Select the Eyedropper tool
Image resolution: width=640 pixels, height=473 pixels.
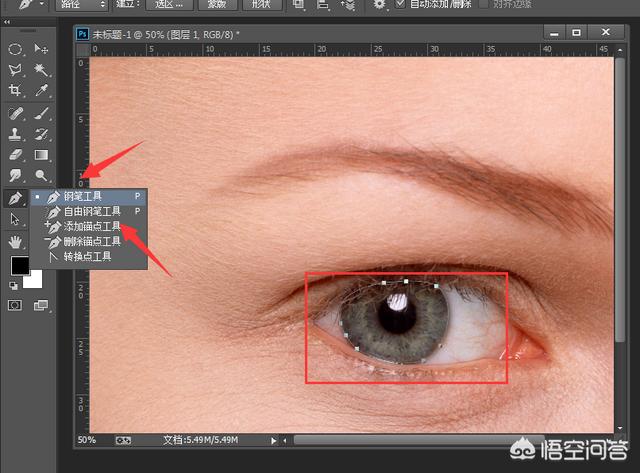(x=41, y=91)
